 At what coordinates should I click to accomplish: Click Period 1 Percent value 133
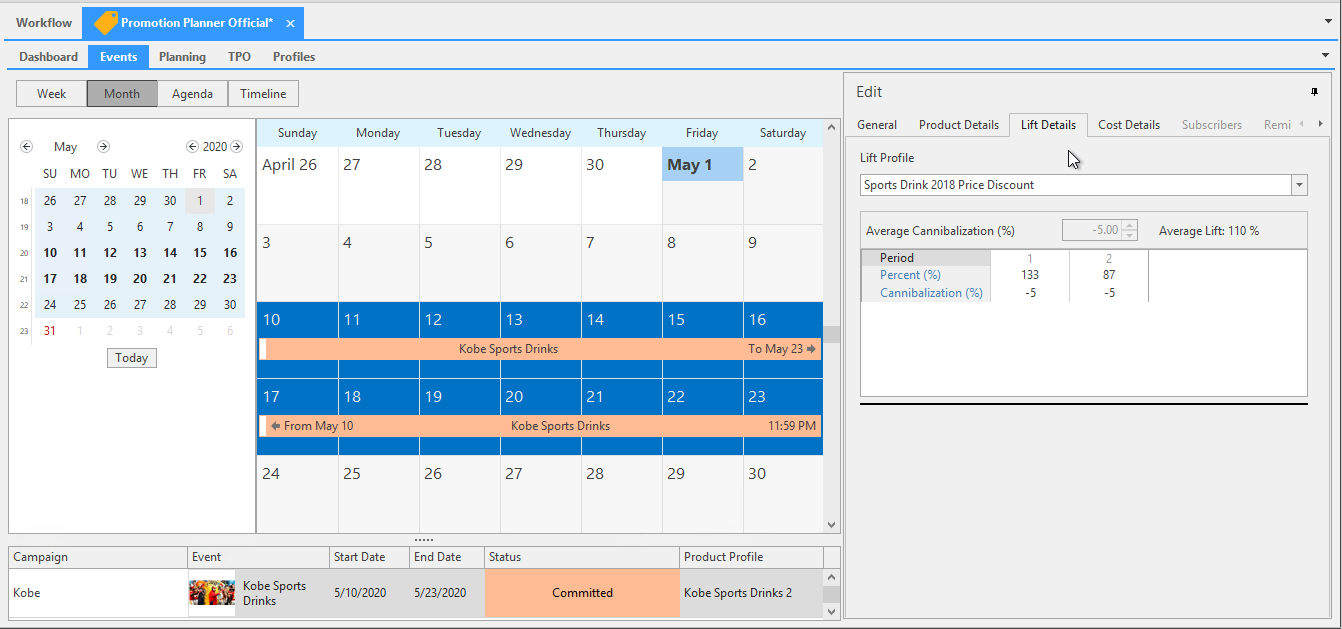point(1030,275)
